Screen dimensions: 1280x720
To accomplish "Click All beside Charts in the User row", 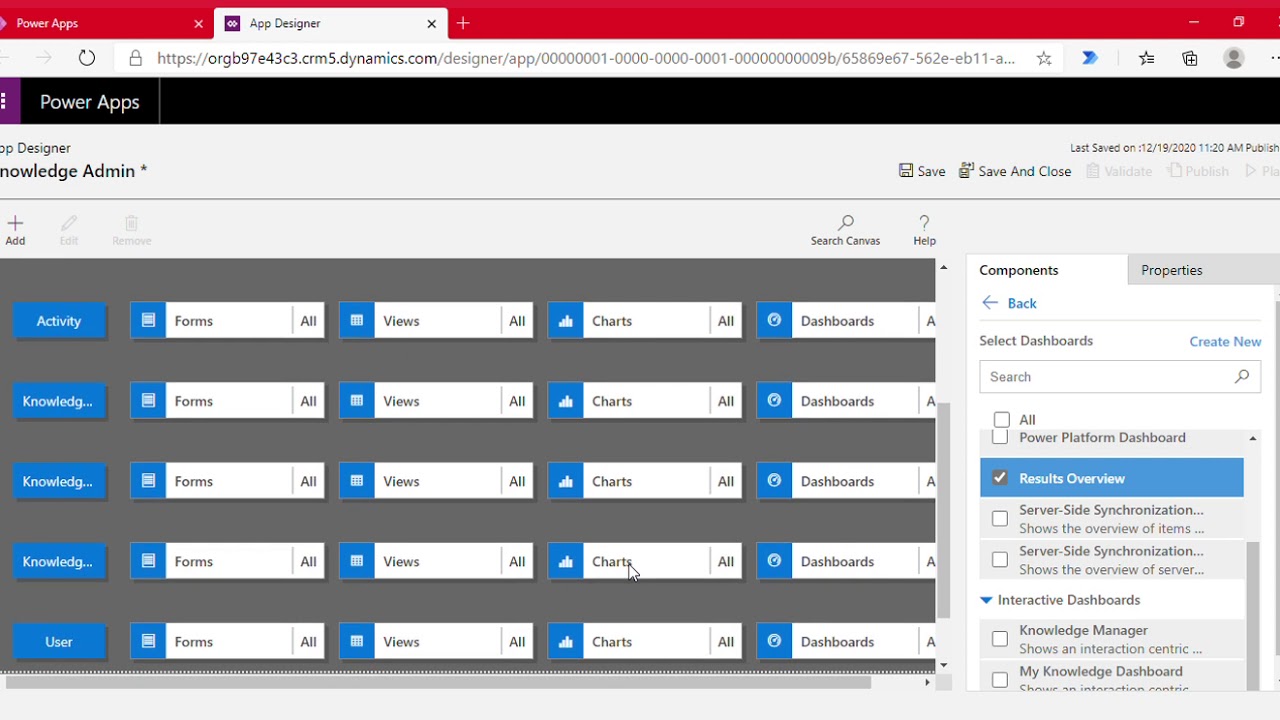I will (726, 642).
